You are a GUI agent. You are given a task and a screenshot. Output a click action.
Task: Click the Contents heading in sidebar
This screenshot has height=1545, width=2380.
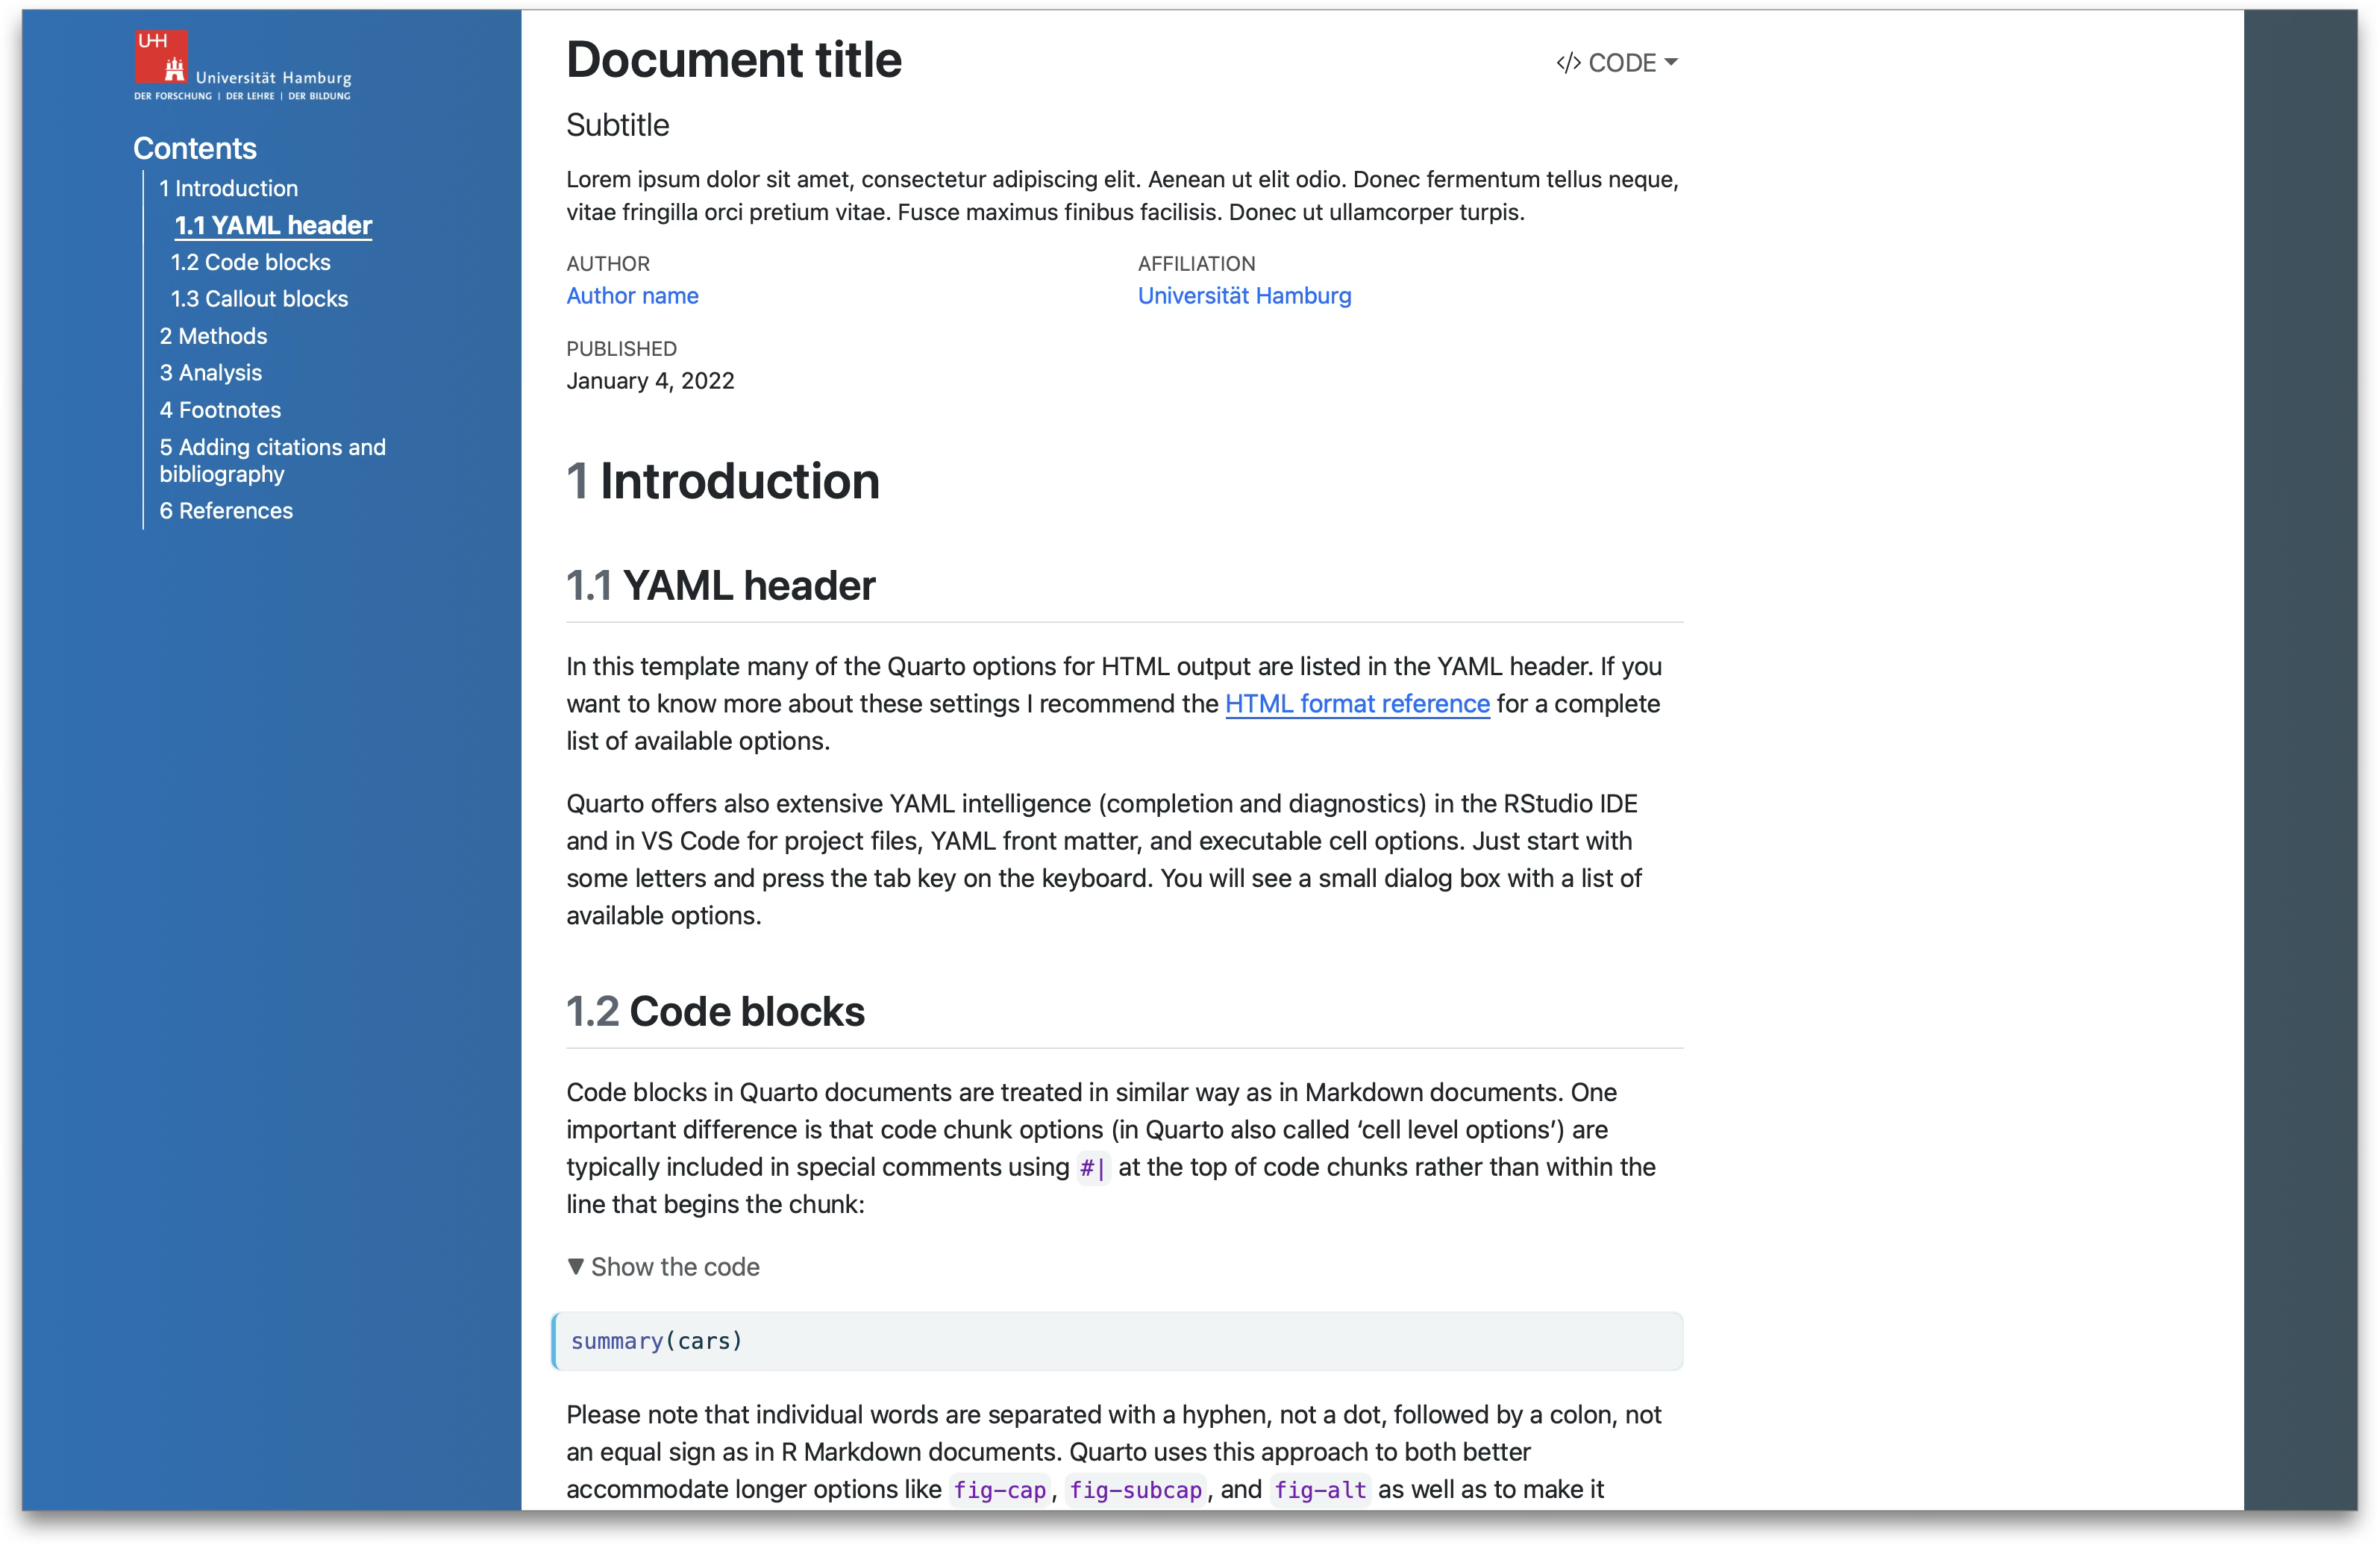tap(195, 148)
